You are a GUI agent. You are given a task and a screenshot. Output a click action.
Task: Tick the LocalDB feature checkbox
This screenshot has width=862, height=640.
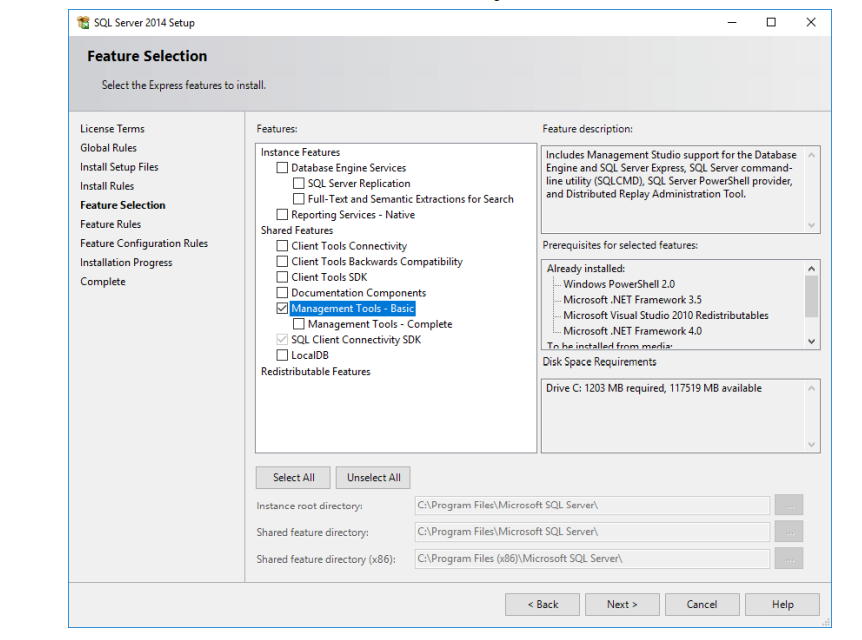(x=282, y=355)
